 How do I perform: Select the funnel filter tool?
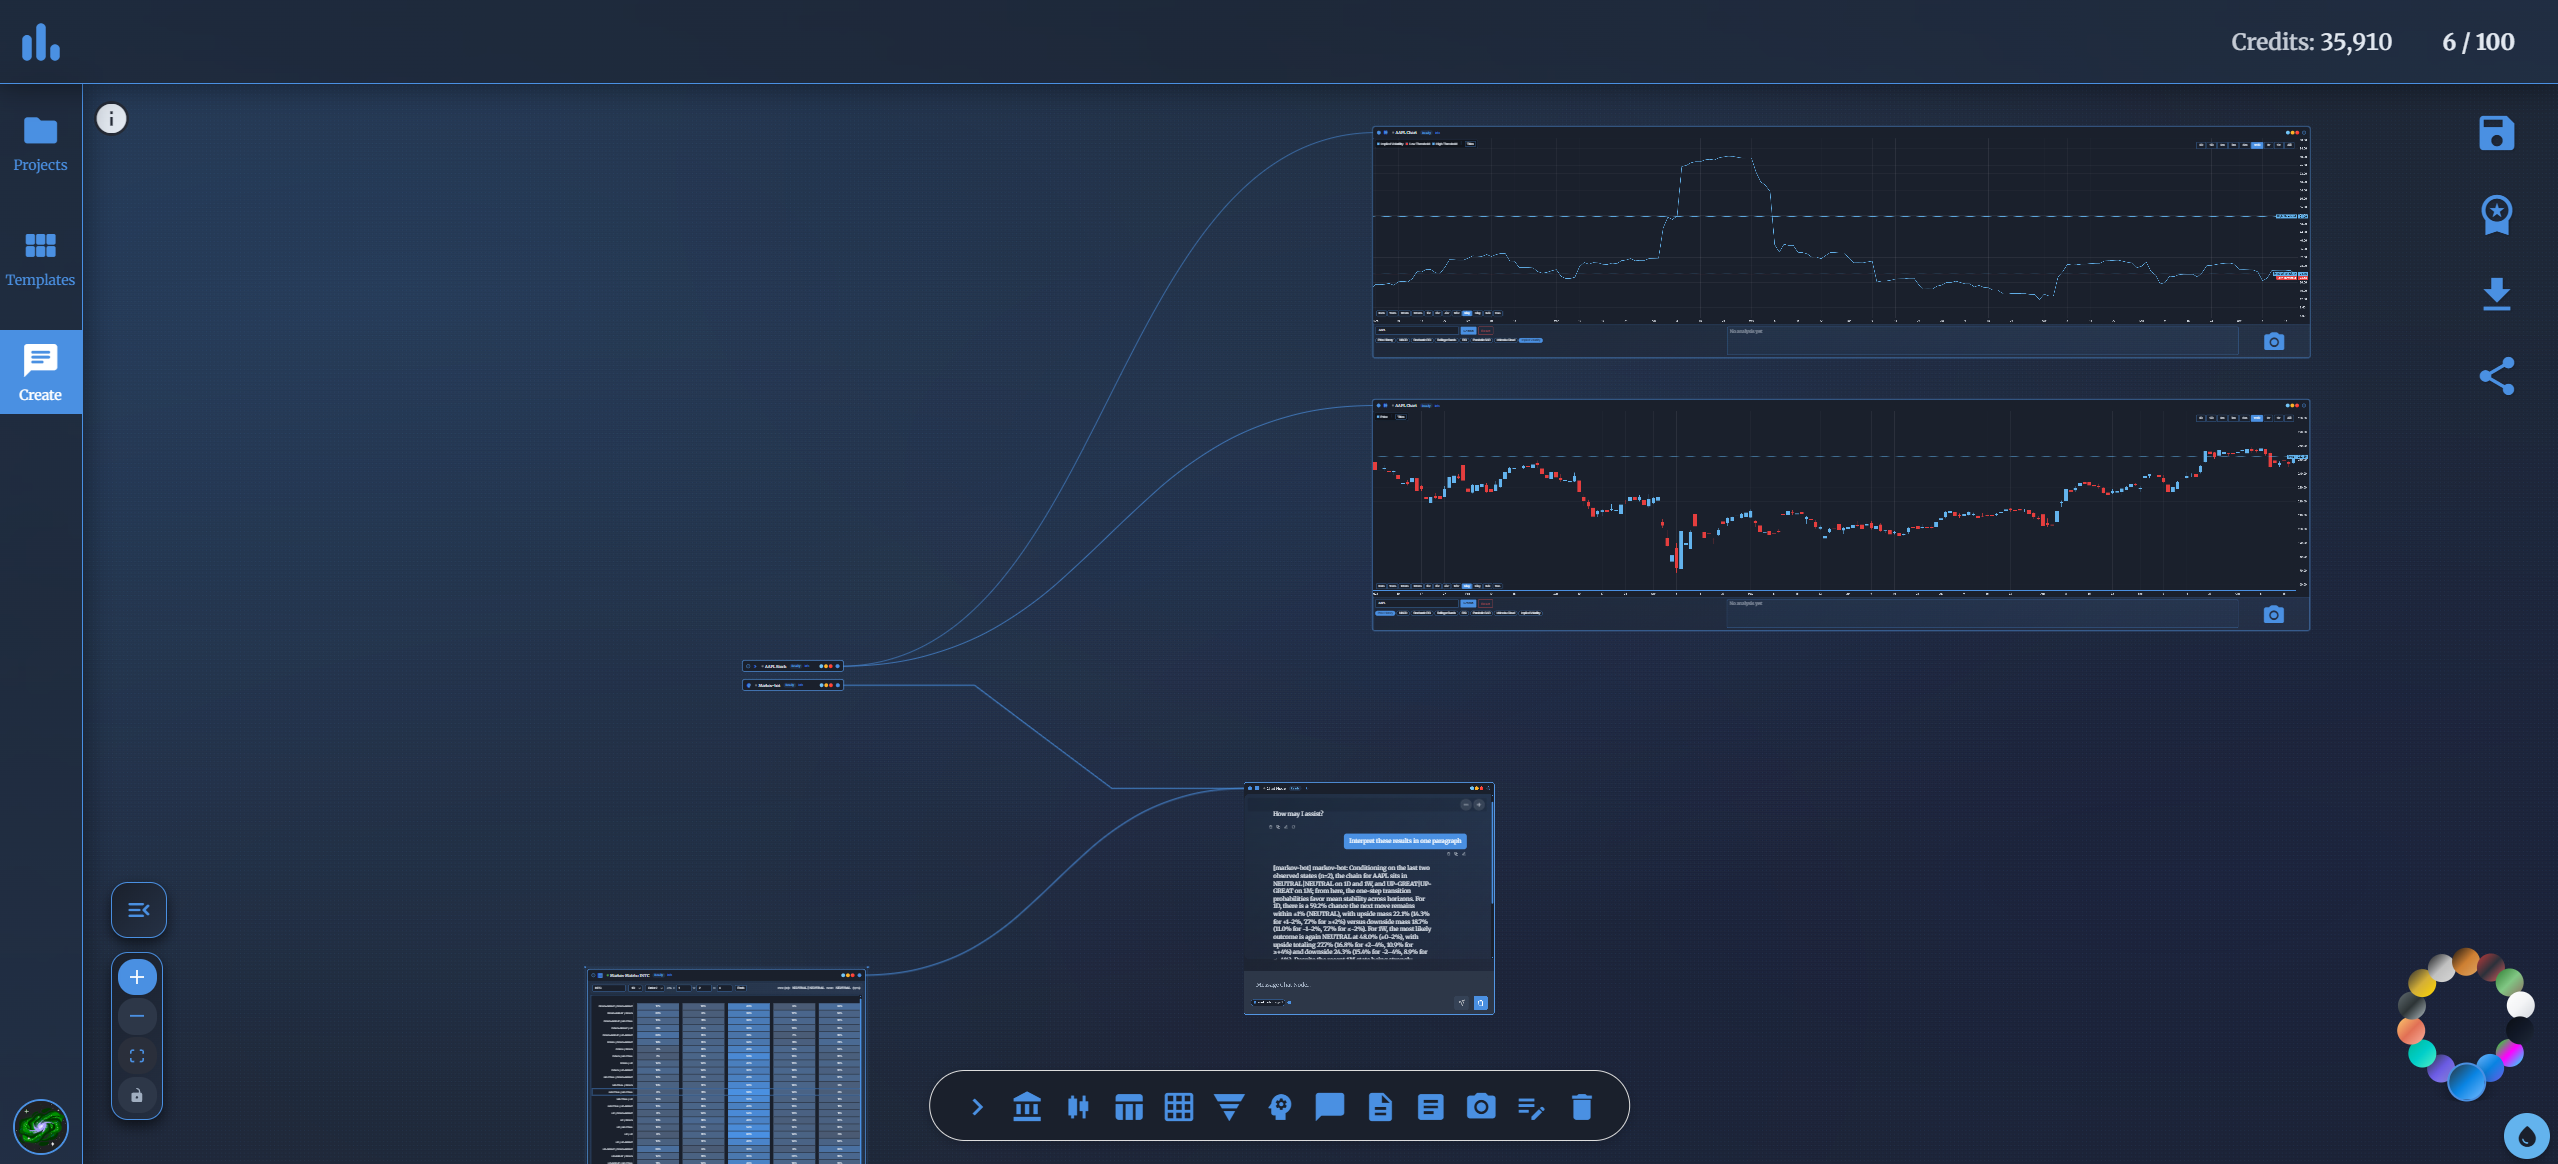point(1228,1106)
